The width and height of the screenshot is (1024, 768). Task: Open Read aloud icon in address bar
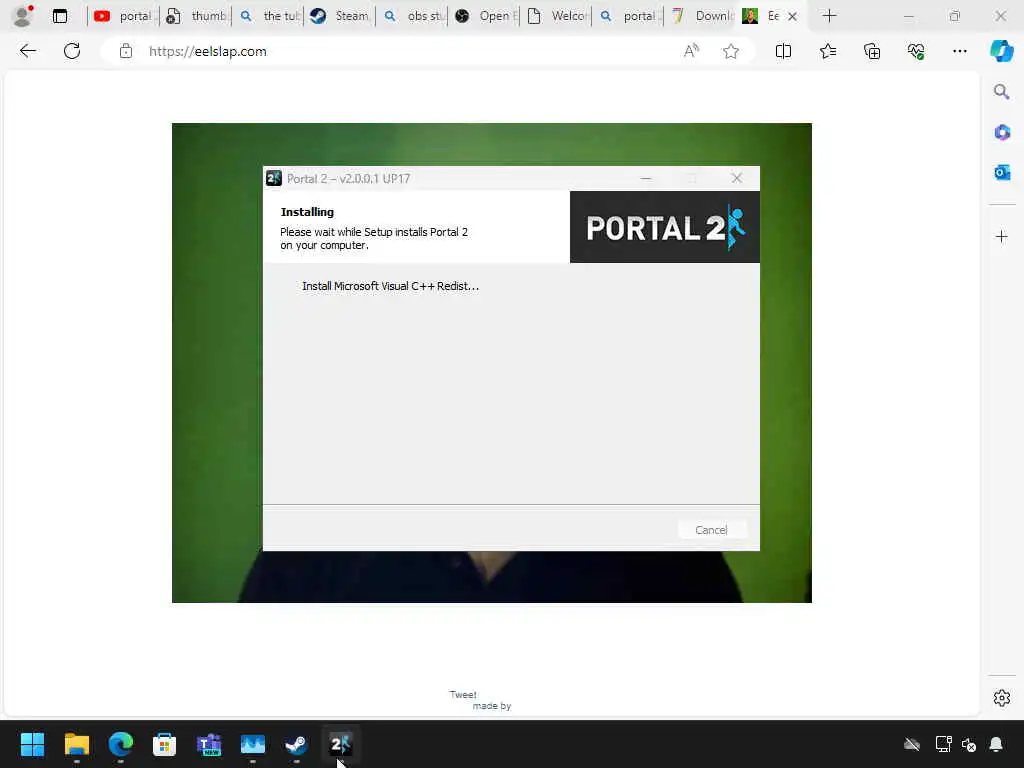click(x=691, y=51)
